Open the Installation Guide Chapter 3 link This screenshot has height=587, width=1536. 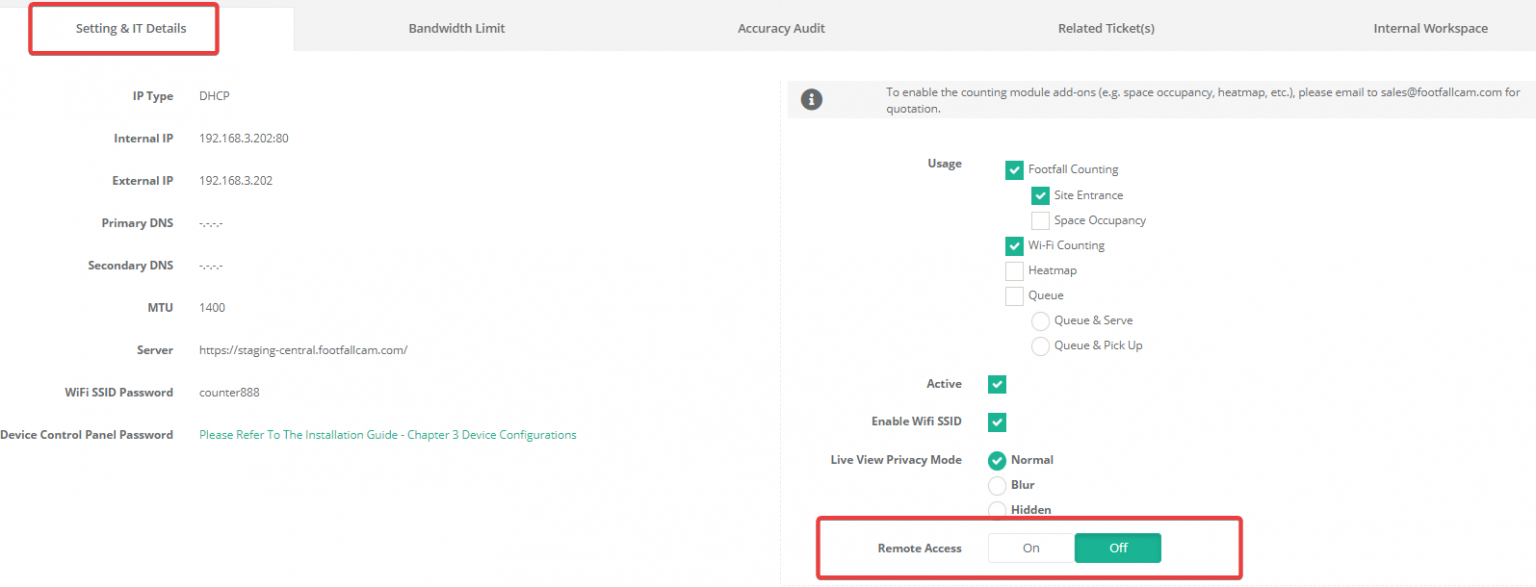coord(387,435)
